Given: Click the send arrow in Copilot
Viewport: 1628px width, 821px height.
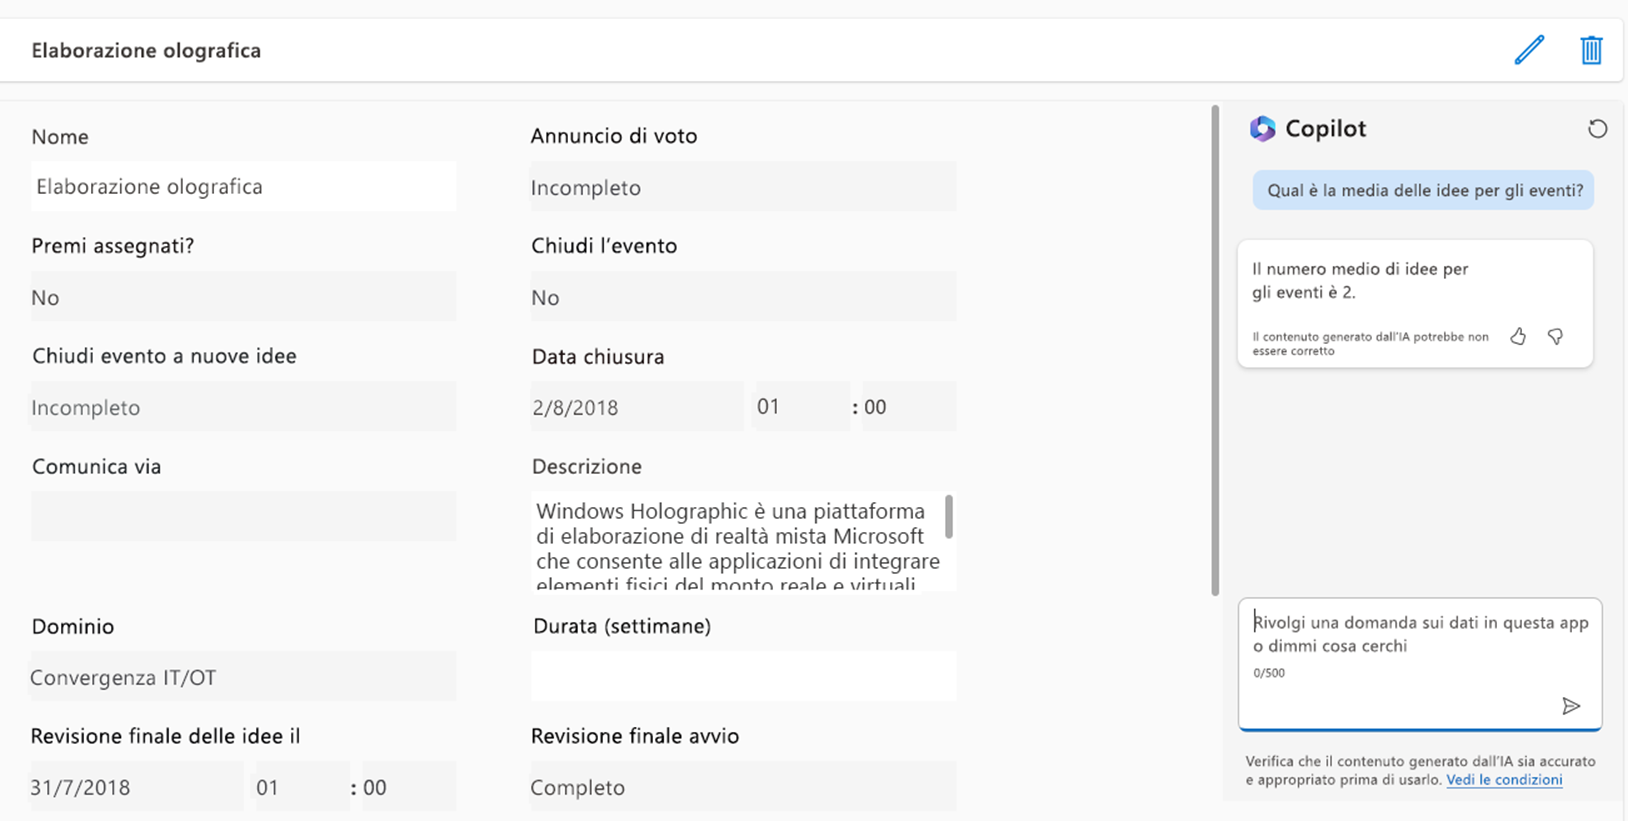Looking at the screenshot, I should (x=1571, y=706).
